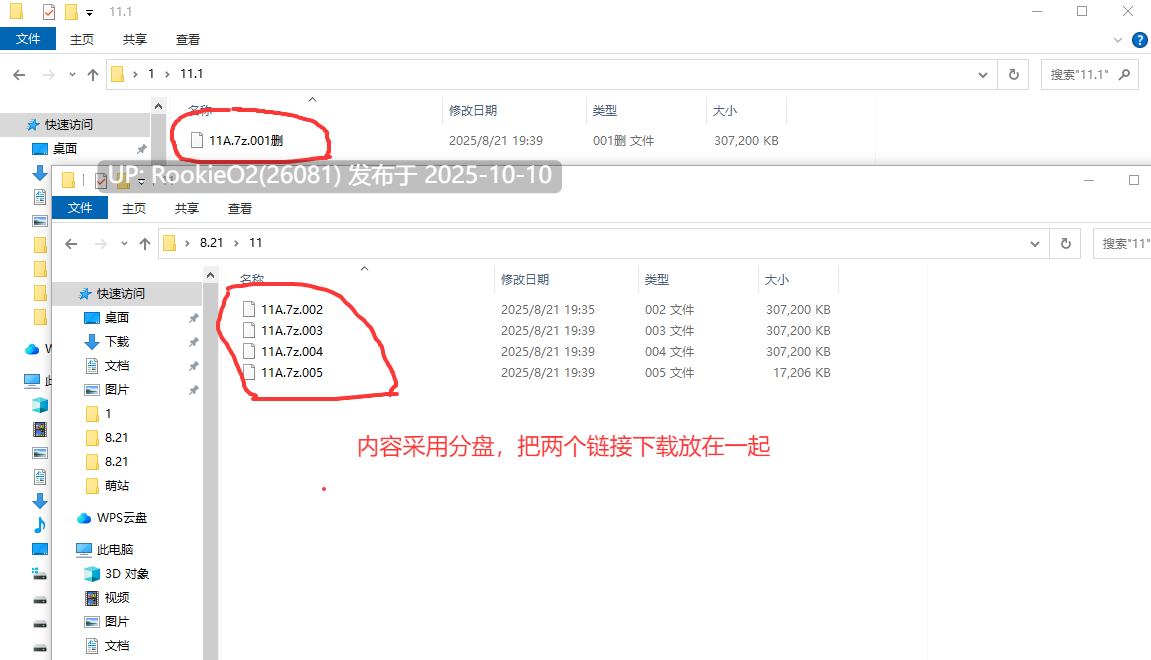This screenshot has height=660, width=1151.
Task: Click up-directory arrow in 11 window
Action: tap(145, 244)
